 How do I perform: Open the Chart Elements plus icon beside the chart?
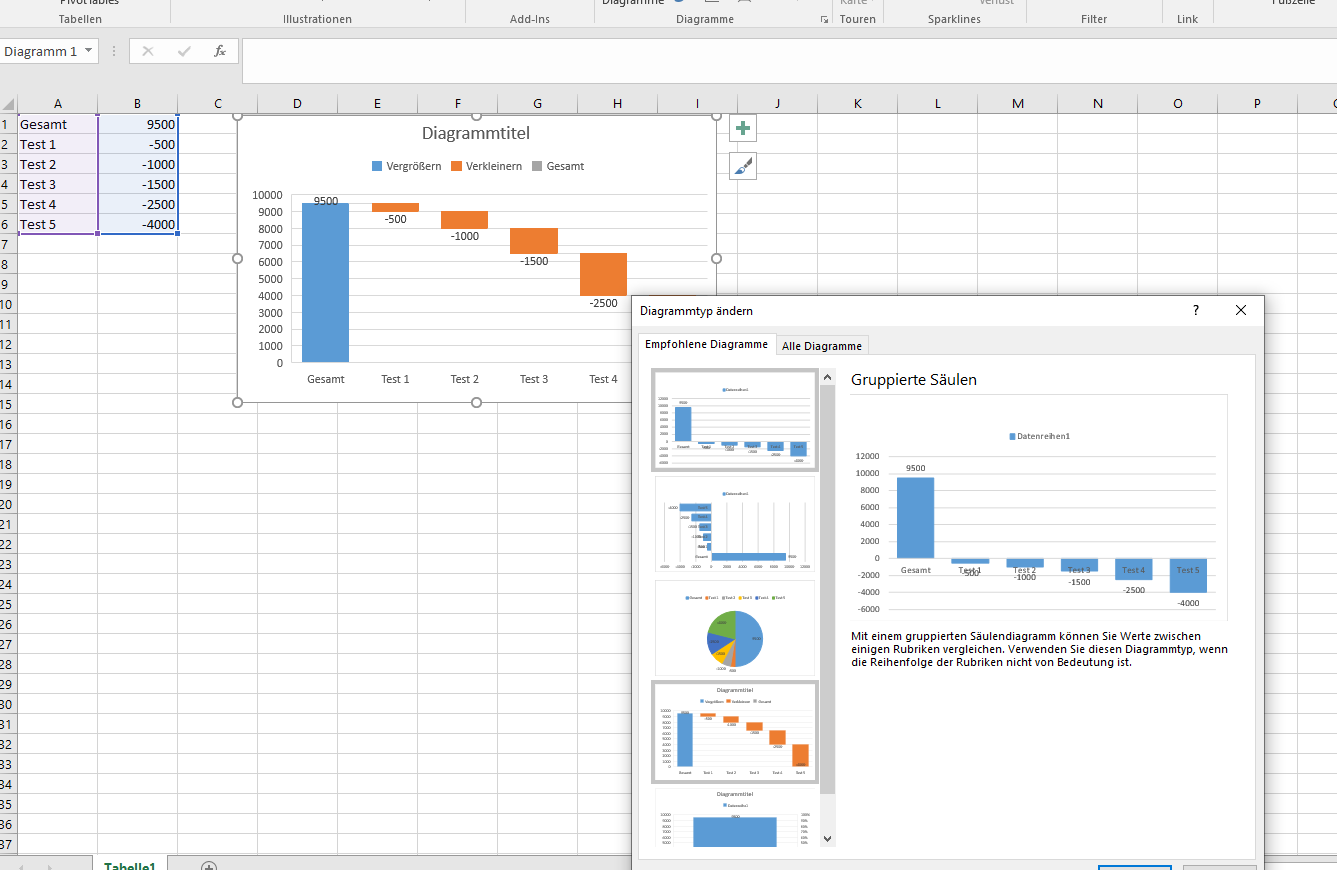pos(742,128)
